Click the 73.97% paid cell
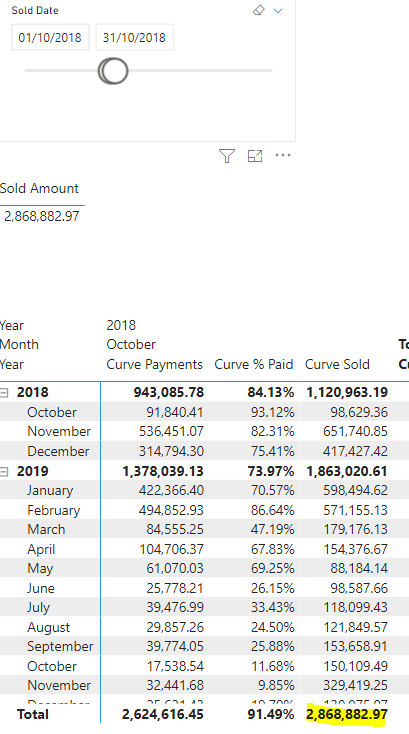Screen dimensions: 409x734 click(270, 471)
